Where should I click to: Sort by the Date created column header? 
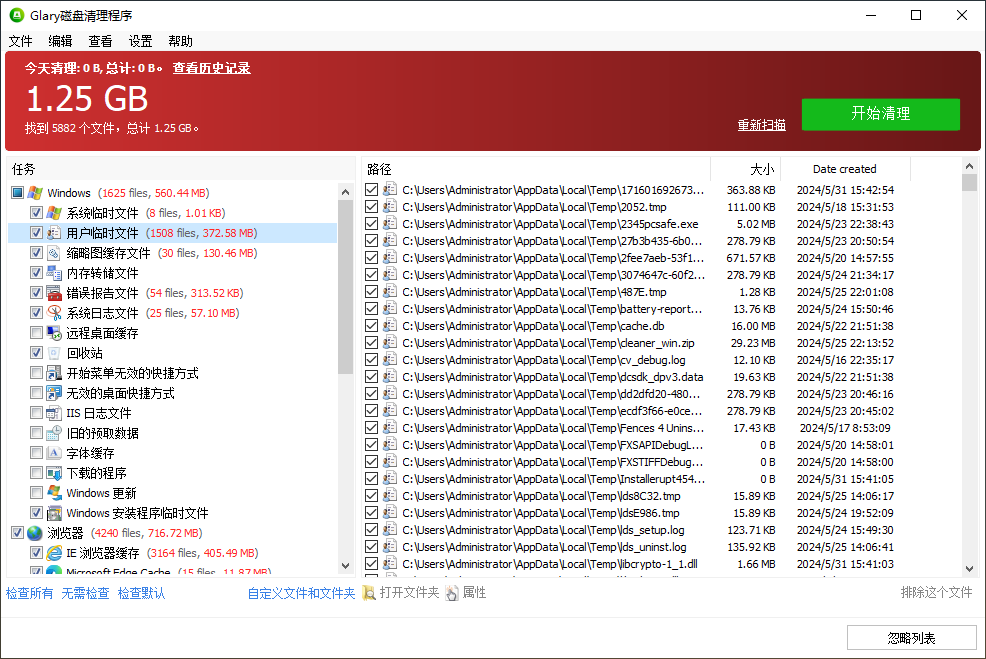(x=845, y=169)
